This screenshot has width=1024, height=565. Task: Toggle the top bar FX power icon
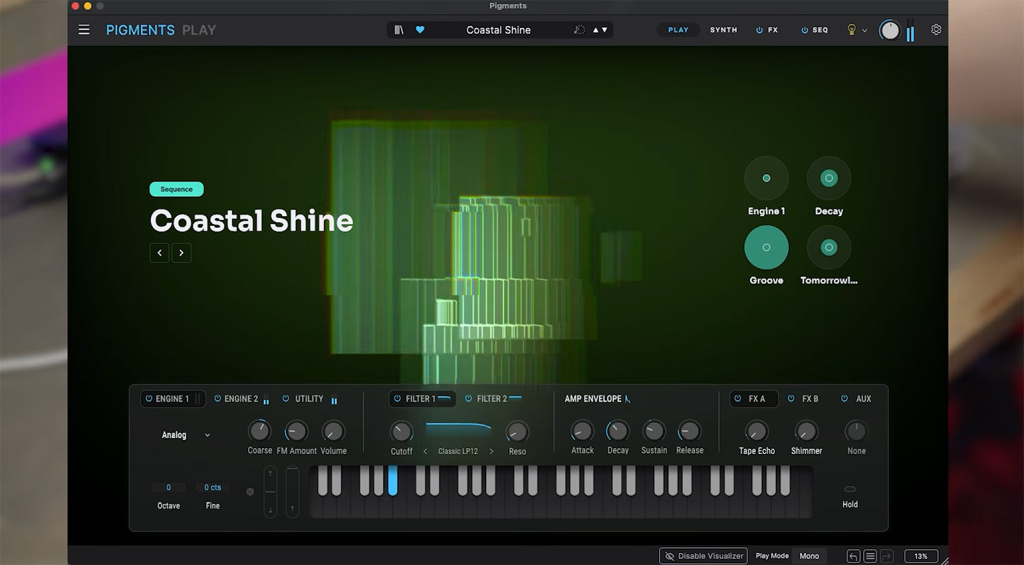759,30
